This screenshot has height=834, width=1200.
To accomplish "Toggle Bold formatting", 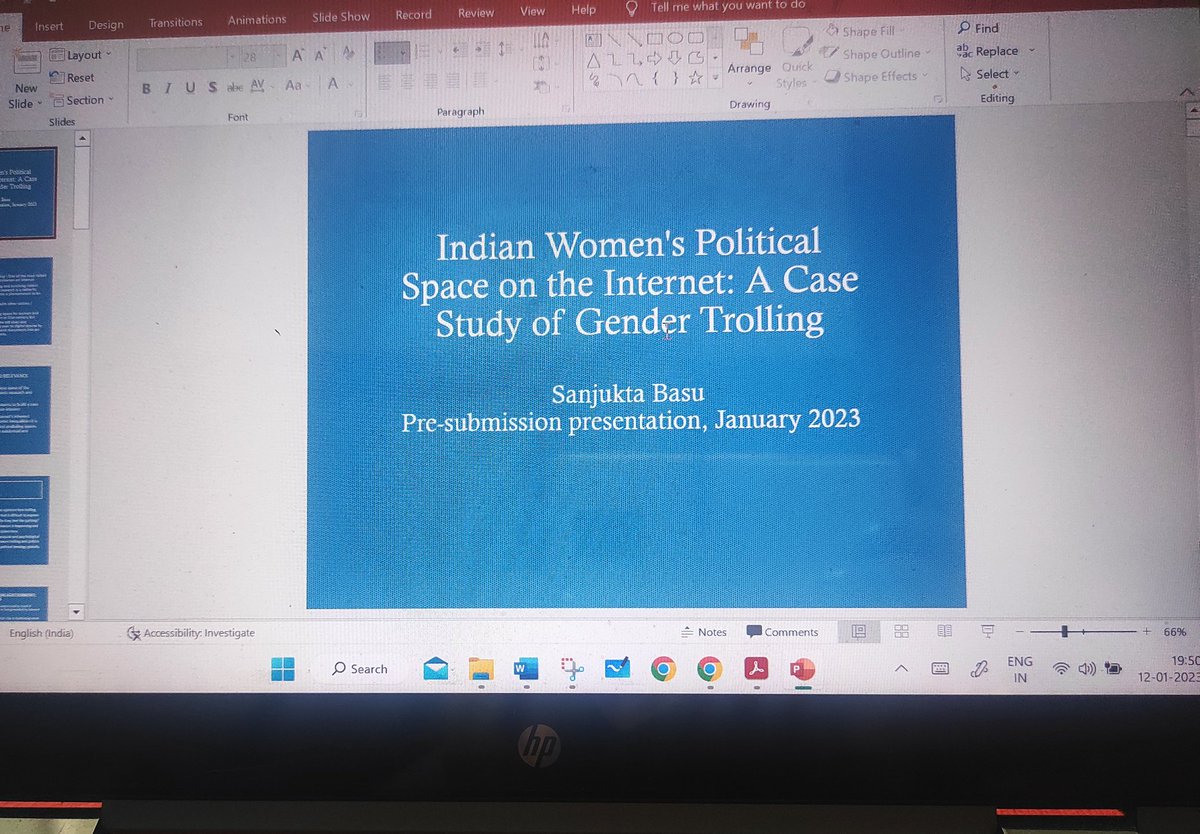I will coord(147,88).
